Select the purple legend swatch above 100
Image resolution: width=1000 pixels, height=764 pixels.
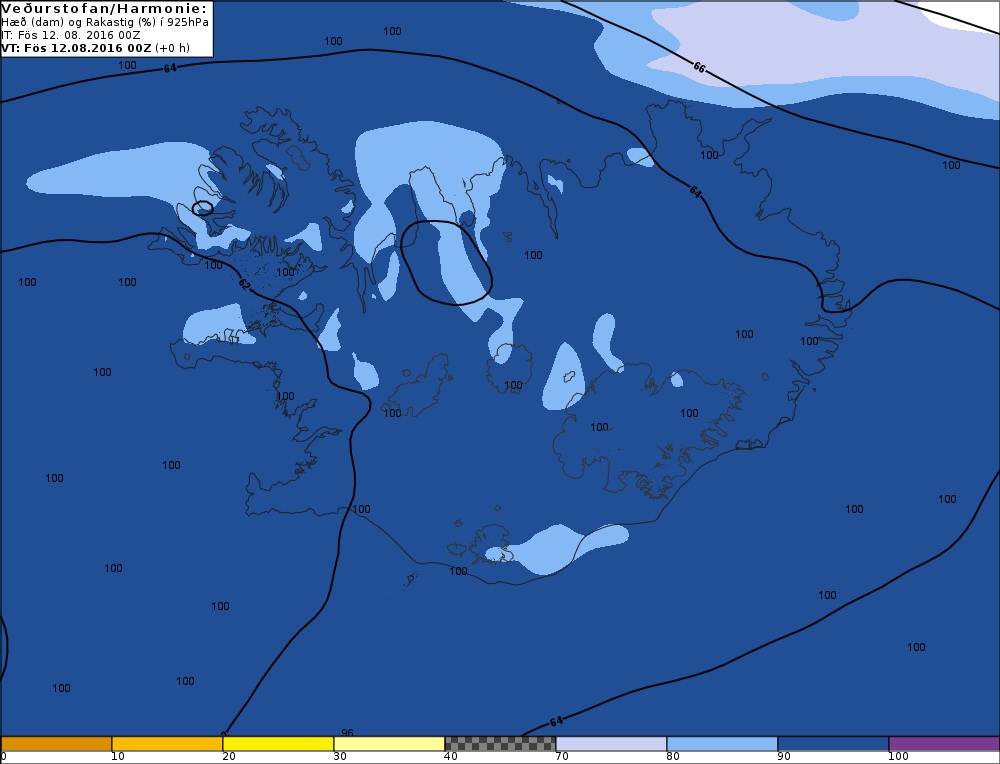pyautogui.click(x=944, y=744)
